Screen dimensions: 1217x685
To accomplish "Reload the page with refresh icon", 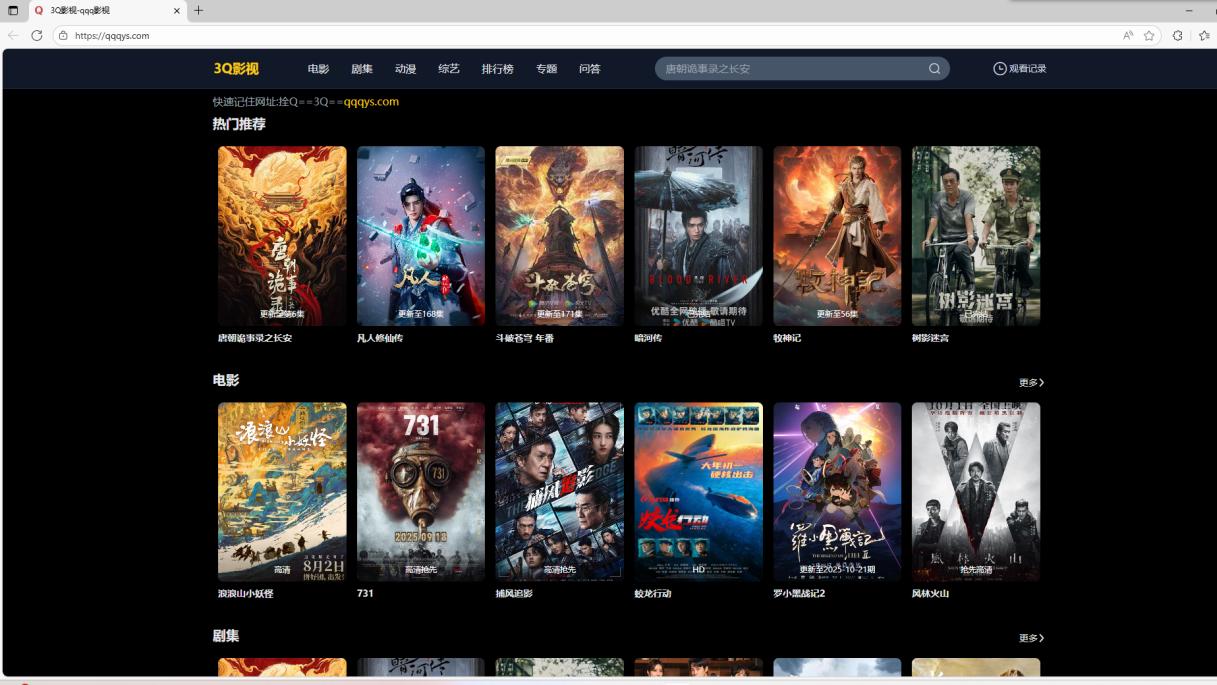I will [x=37, y=35].
